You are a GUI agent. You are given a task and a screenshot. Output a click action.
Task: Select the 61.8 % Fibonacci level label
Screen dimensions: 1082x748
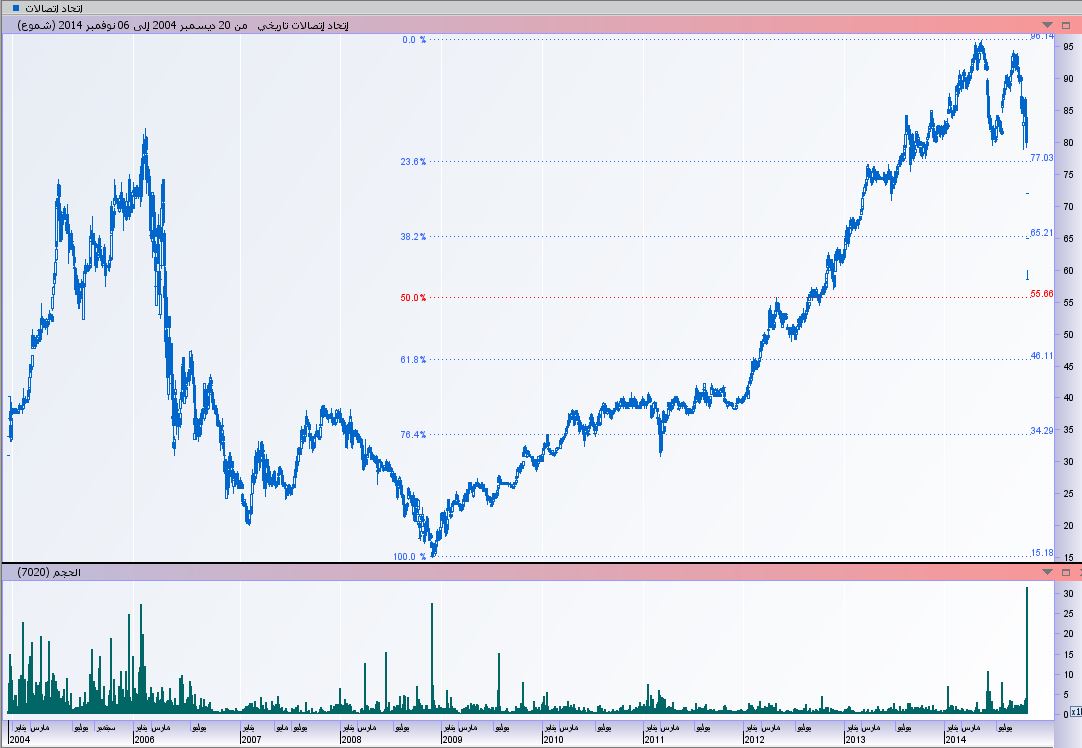[x=413, y=360]
